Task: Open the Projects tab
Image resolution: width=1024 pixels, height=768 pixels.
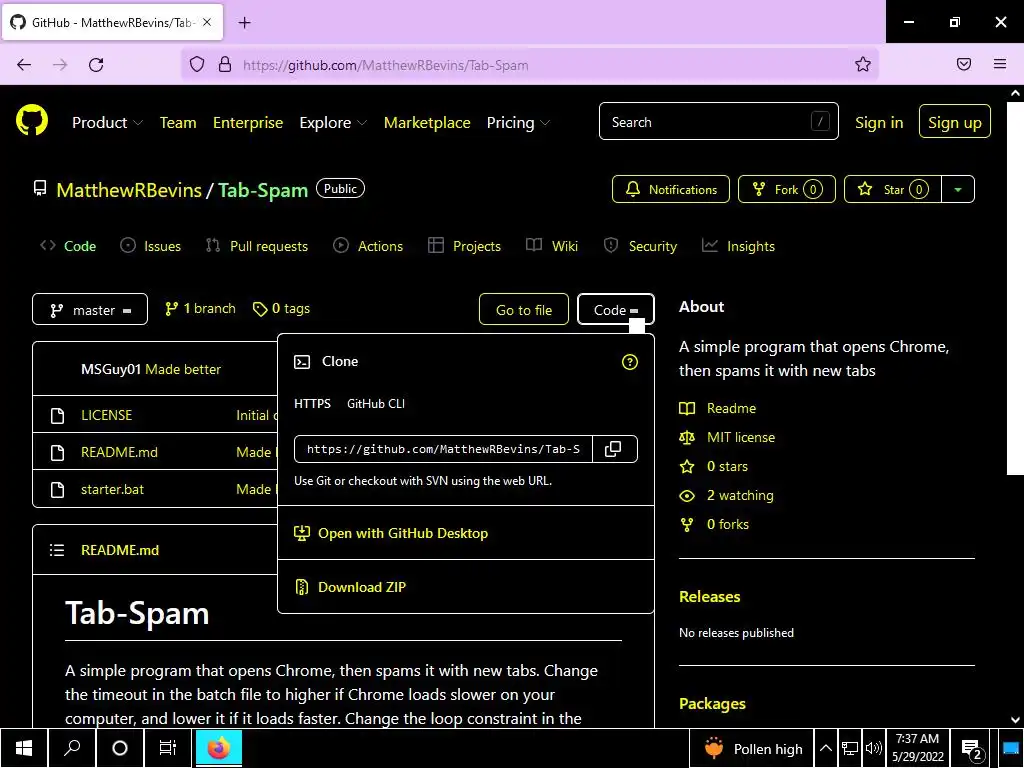Action: (464, 246)
